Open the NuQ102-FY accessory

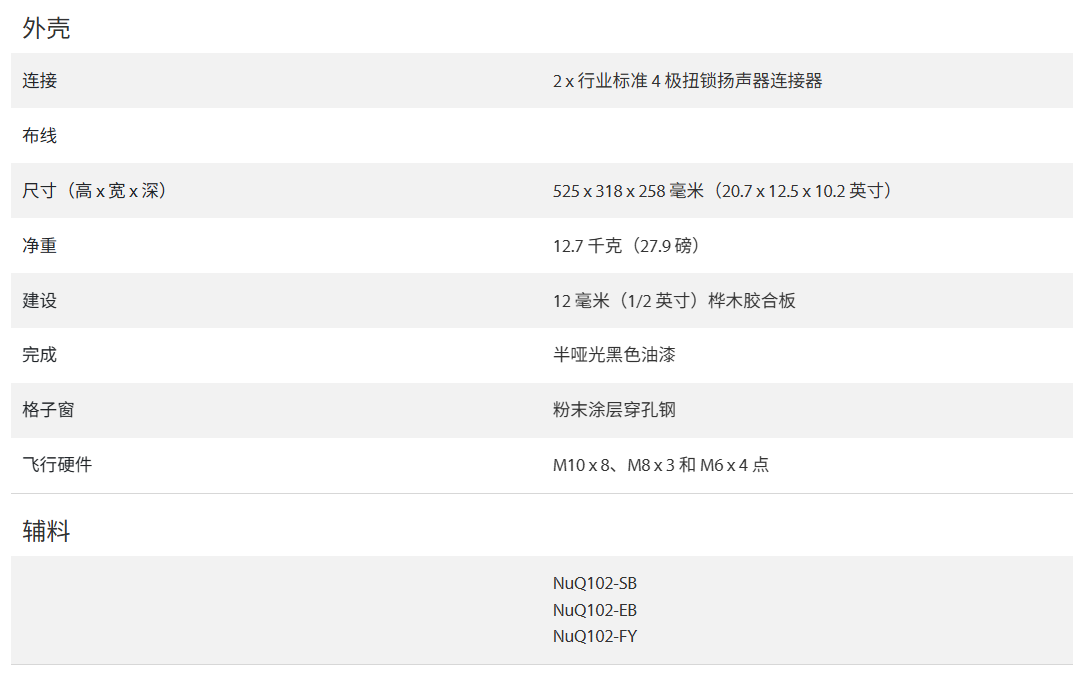(x=595, y=636)
